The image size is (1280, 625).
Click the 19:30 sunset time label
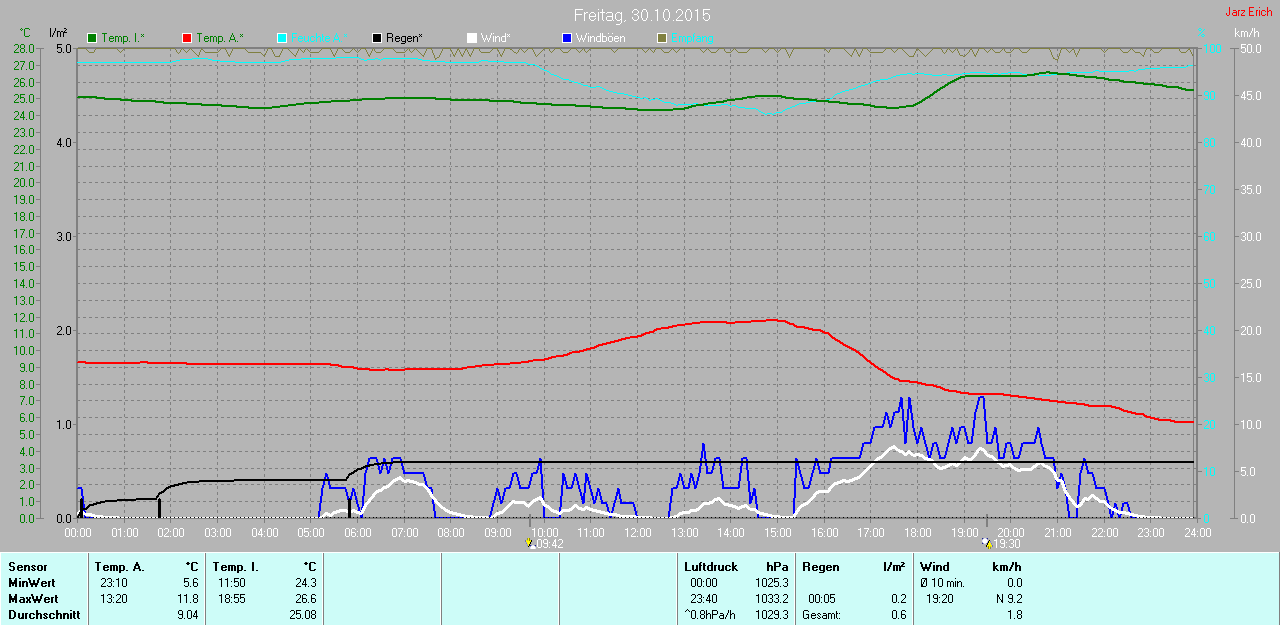click(x=1007, y=545)
